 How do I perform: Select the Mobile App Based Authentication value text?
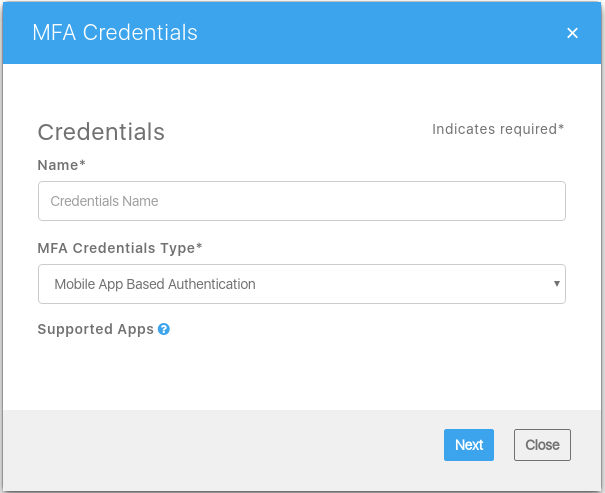pyautogui.click(x=155, y=284)
